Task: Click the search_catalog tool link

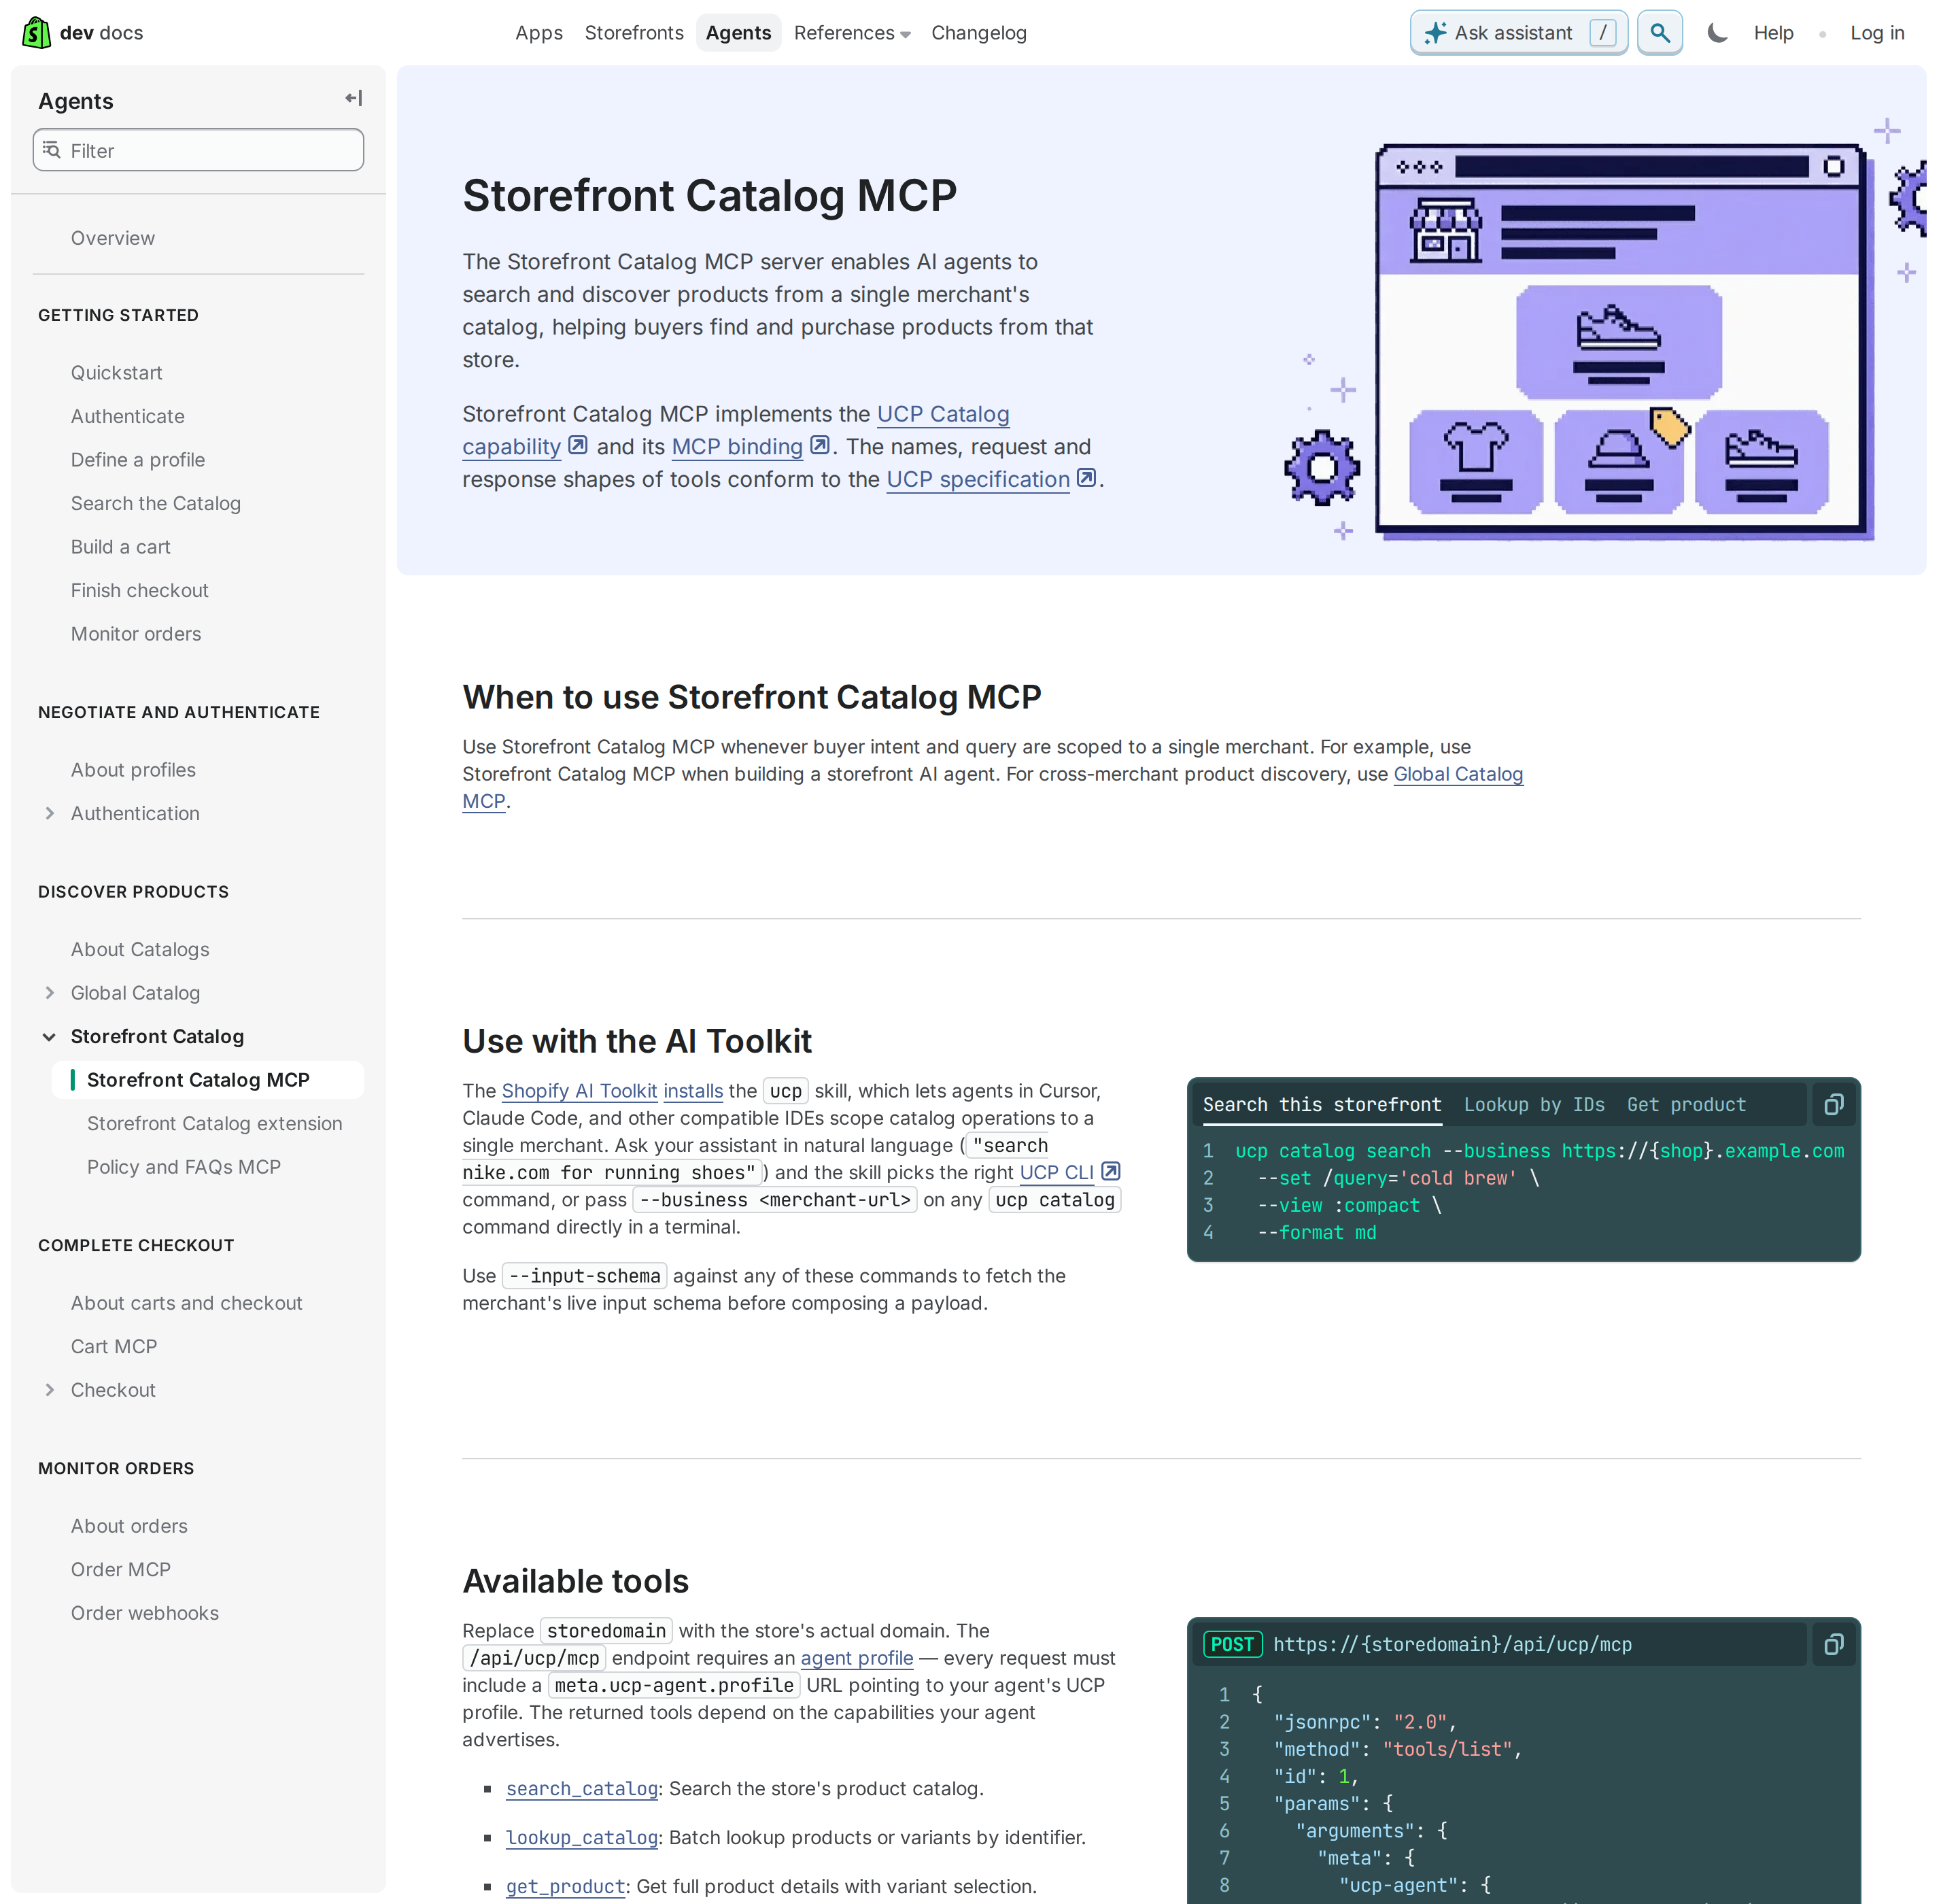Action: [582, 1789]
